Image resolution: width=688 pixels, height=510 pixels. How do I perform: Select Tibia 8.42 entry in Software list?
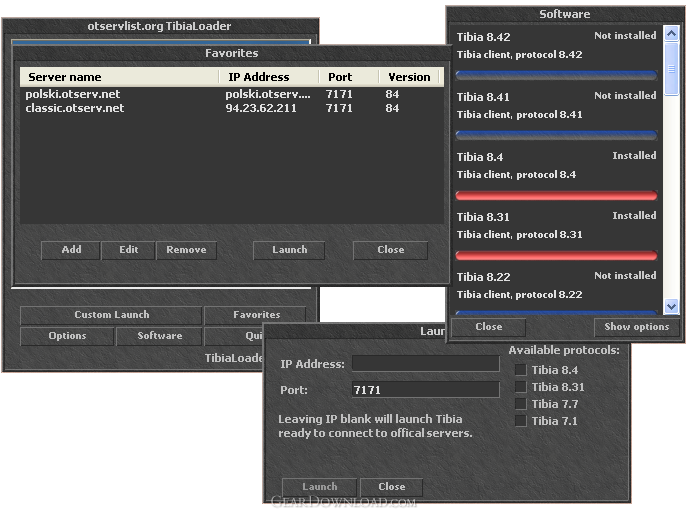coord(556,55)
